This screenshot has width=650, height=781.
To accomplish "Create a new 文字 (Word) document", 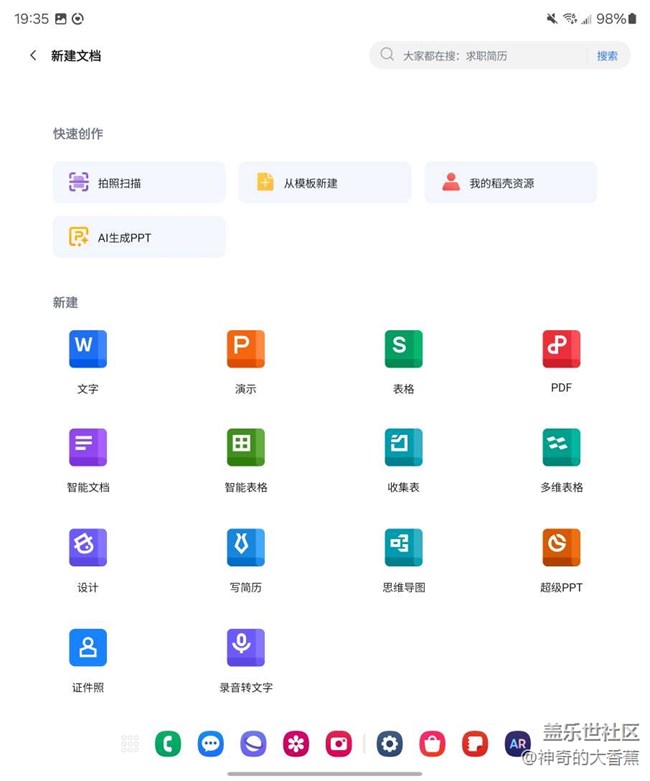I will 88,350.
